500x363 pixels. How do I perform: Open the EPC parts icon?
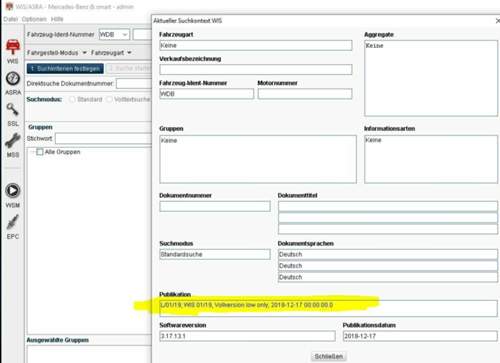coord(13,222)
